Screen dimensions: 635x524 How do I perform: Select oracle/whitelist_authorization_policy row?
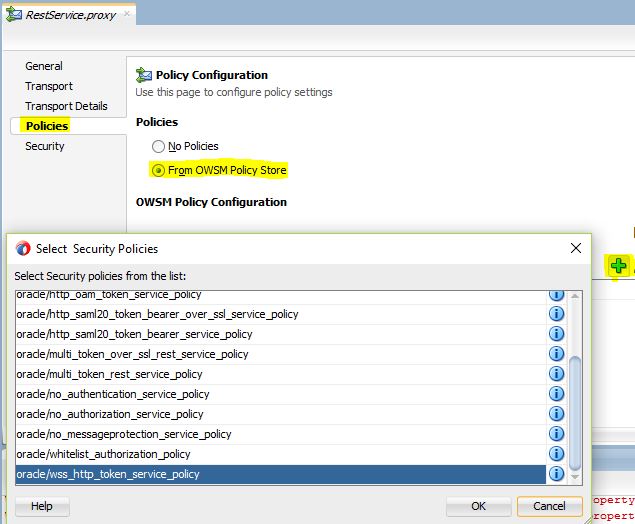281,454
